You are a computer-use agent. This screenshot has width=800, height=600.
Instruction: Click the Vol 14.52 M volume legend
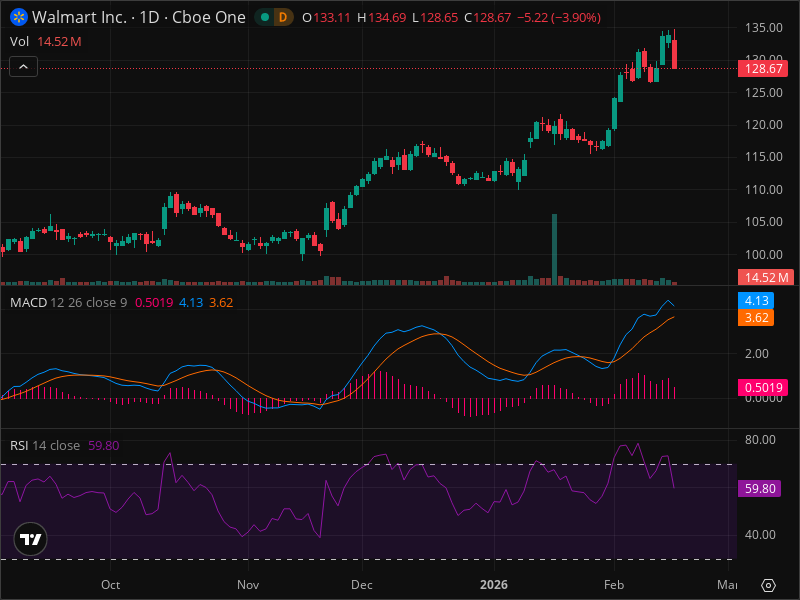(46, 41)
